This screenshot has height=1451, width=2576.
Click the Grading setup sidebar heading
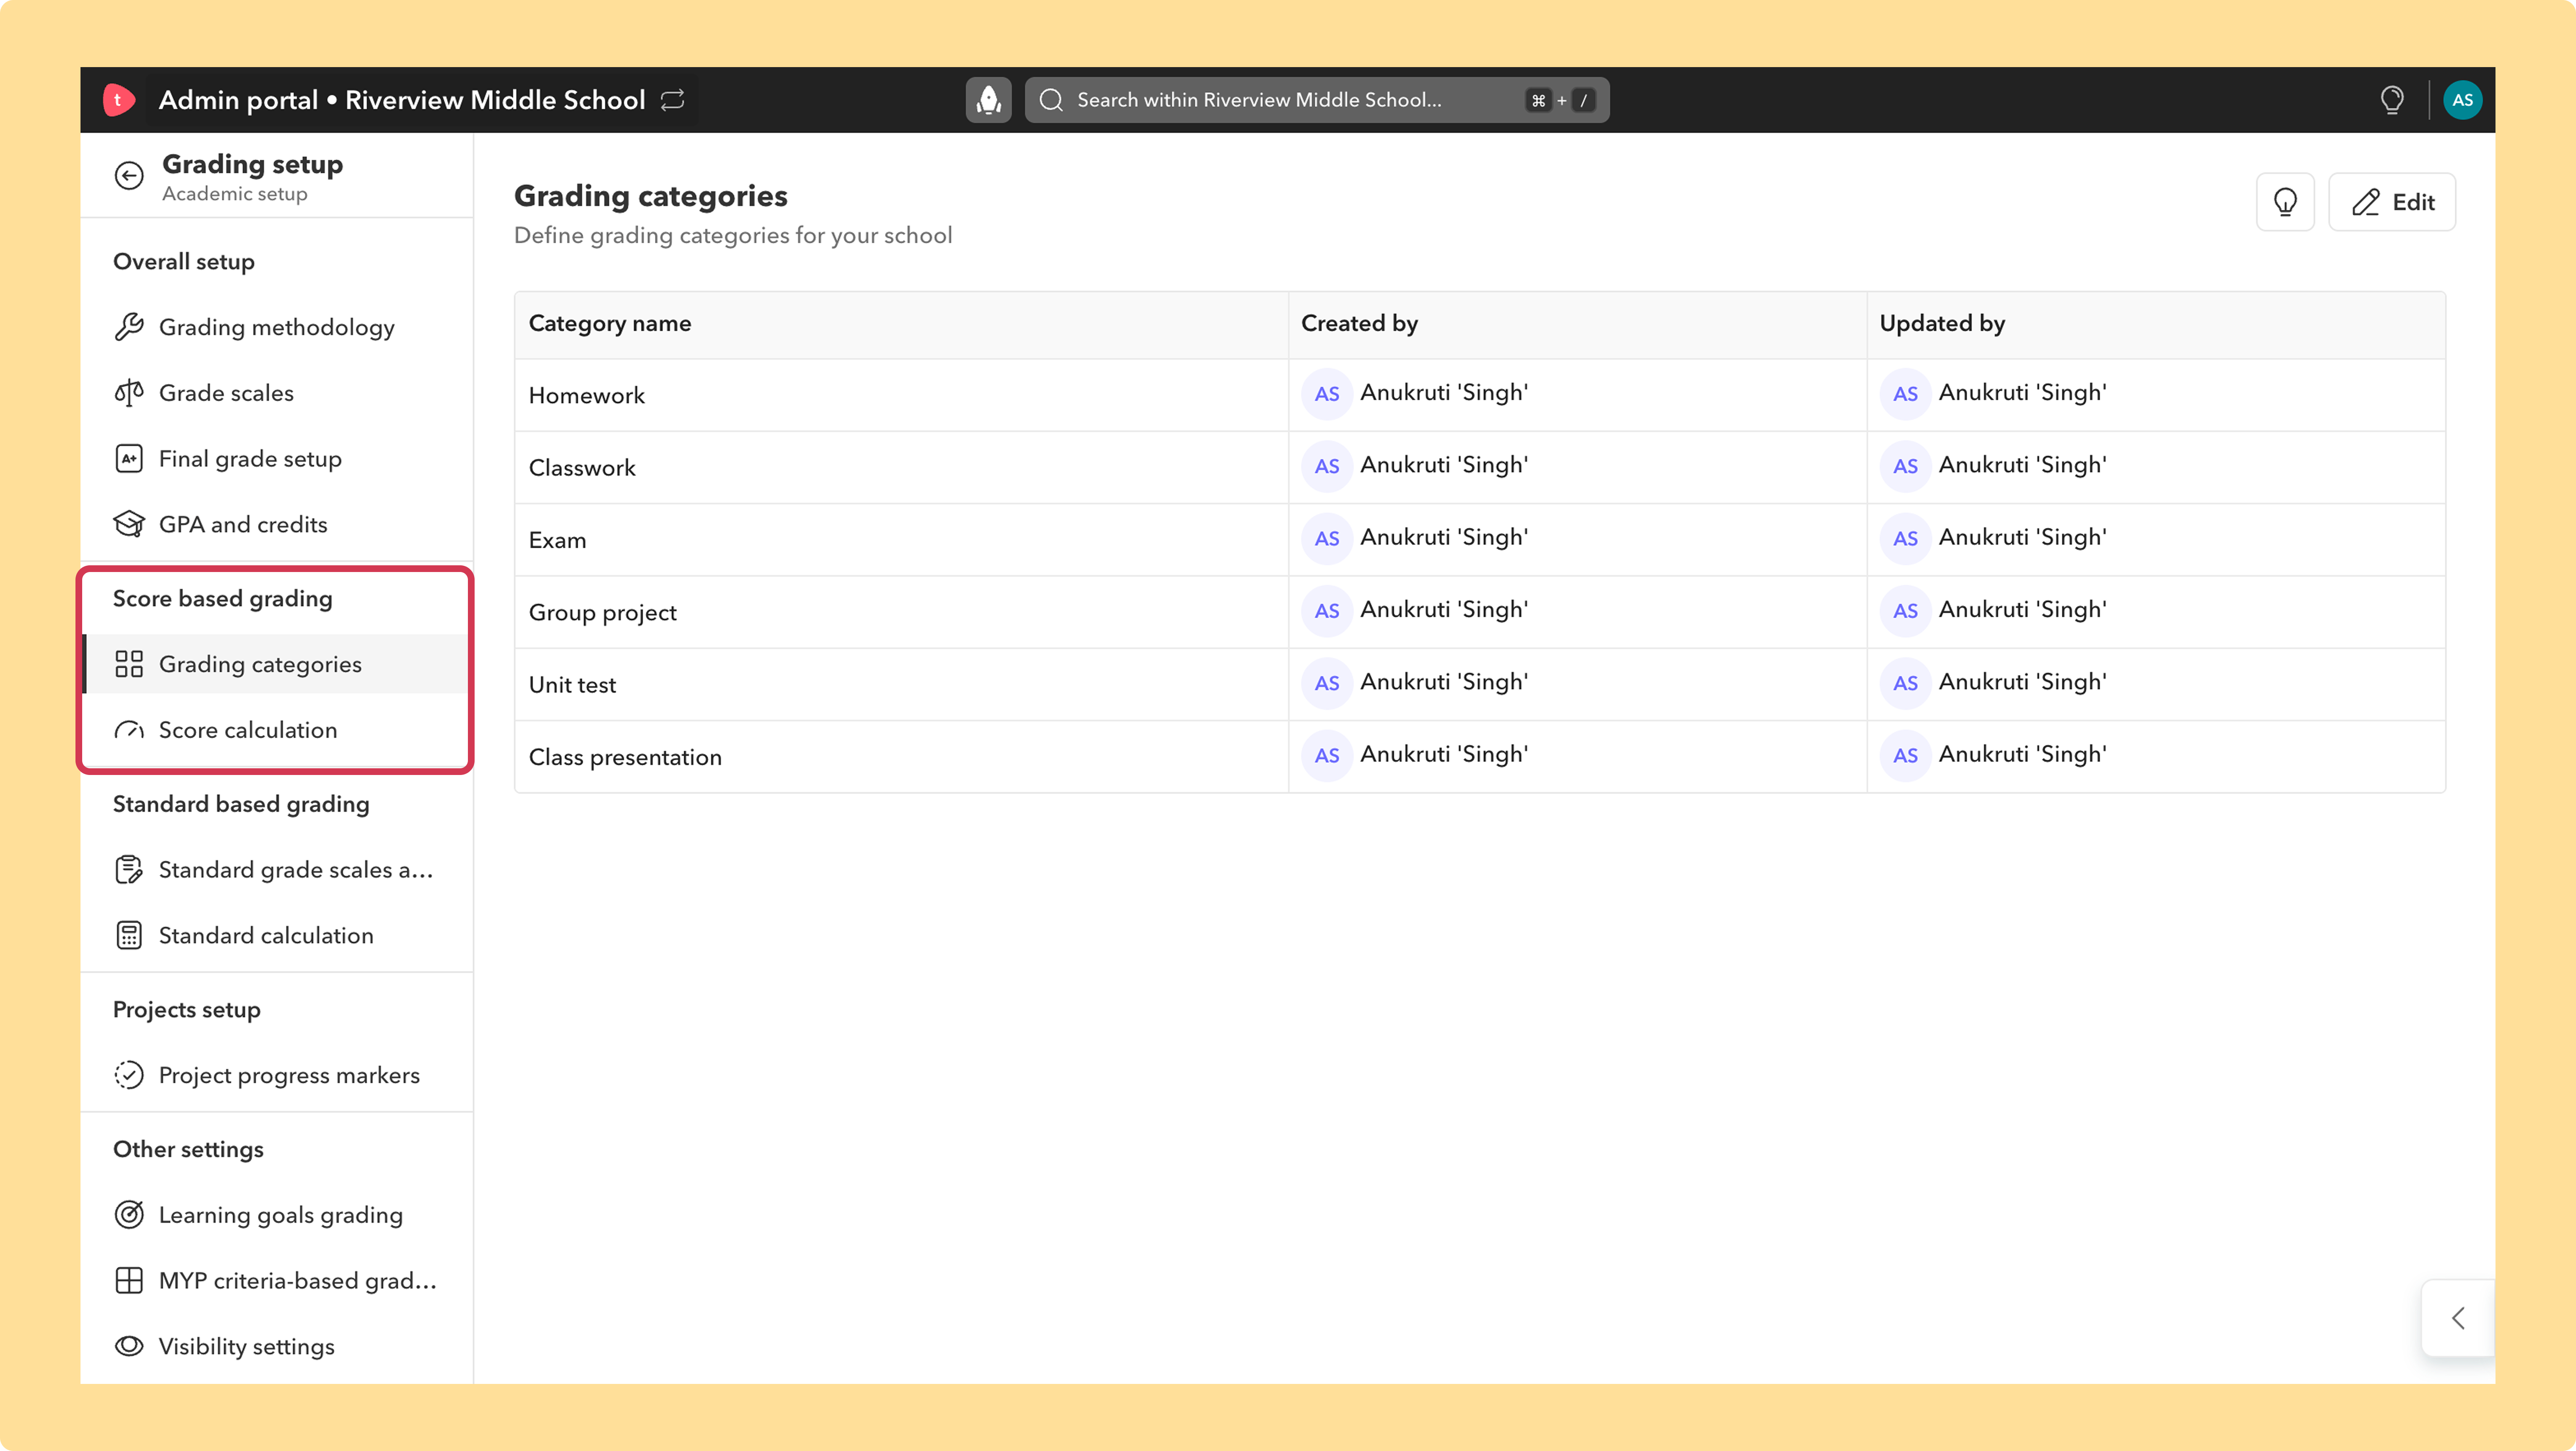[252, 164]
